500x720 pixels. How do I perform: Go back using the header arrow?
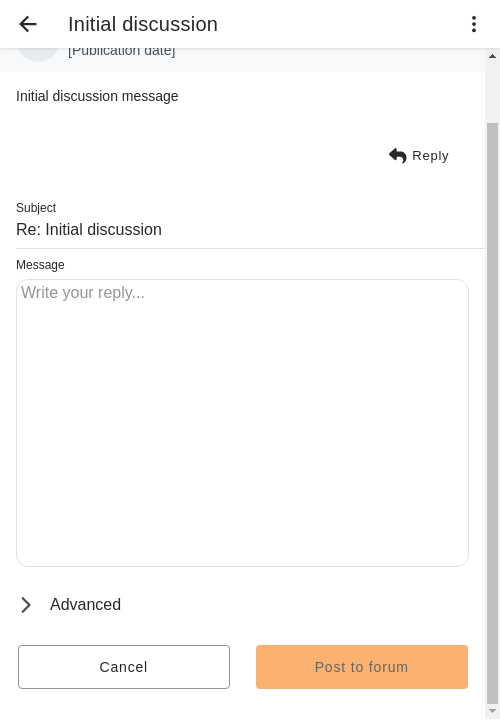(x=28, y=24)
